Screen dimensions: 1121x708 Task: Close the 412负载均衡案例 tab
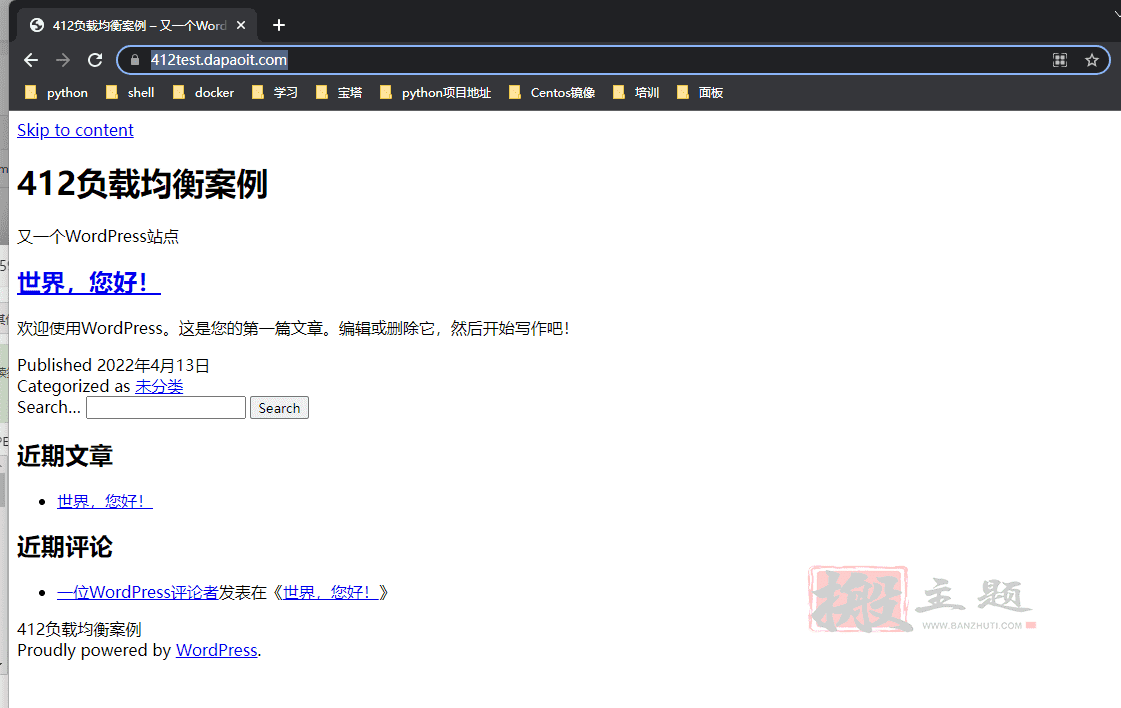[241, 26]
